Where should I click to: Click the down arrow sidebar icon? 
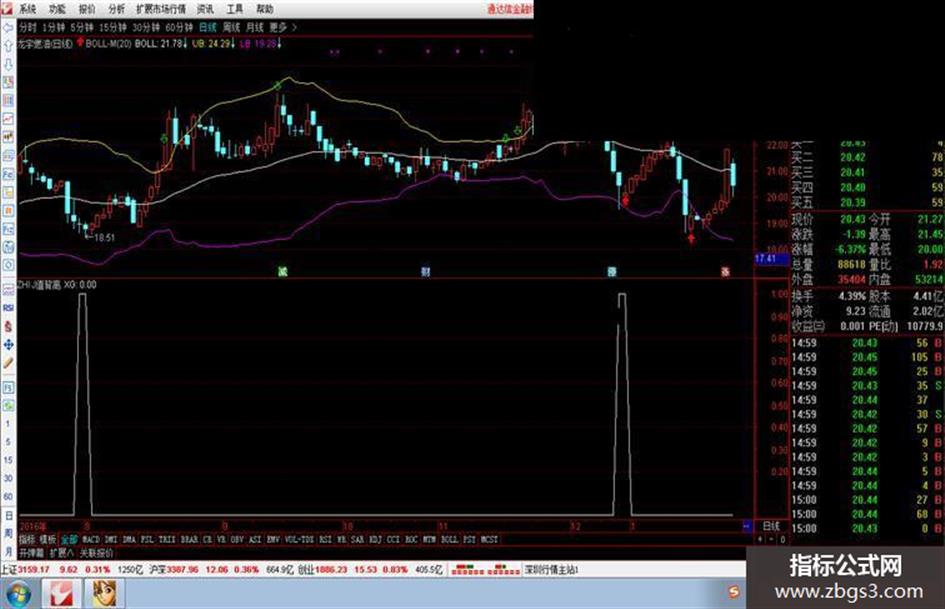(8, 64)
